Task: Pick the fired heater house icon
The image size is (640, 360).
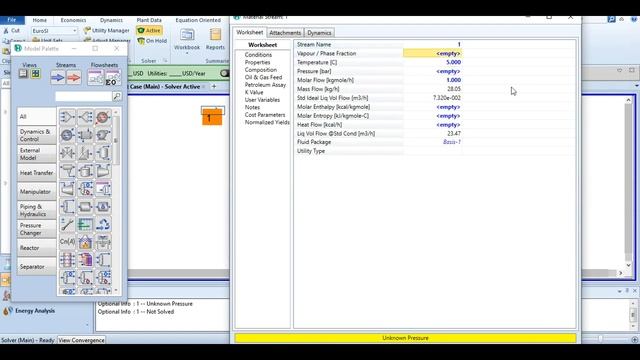Action: point(85,242)
